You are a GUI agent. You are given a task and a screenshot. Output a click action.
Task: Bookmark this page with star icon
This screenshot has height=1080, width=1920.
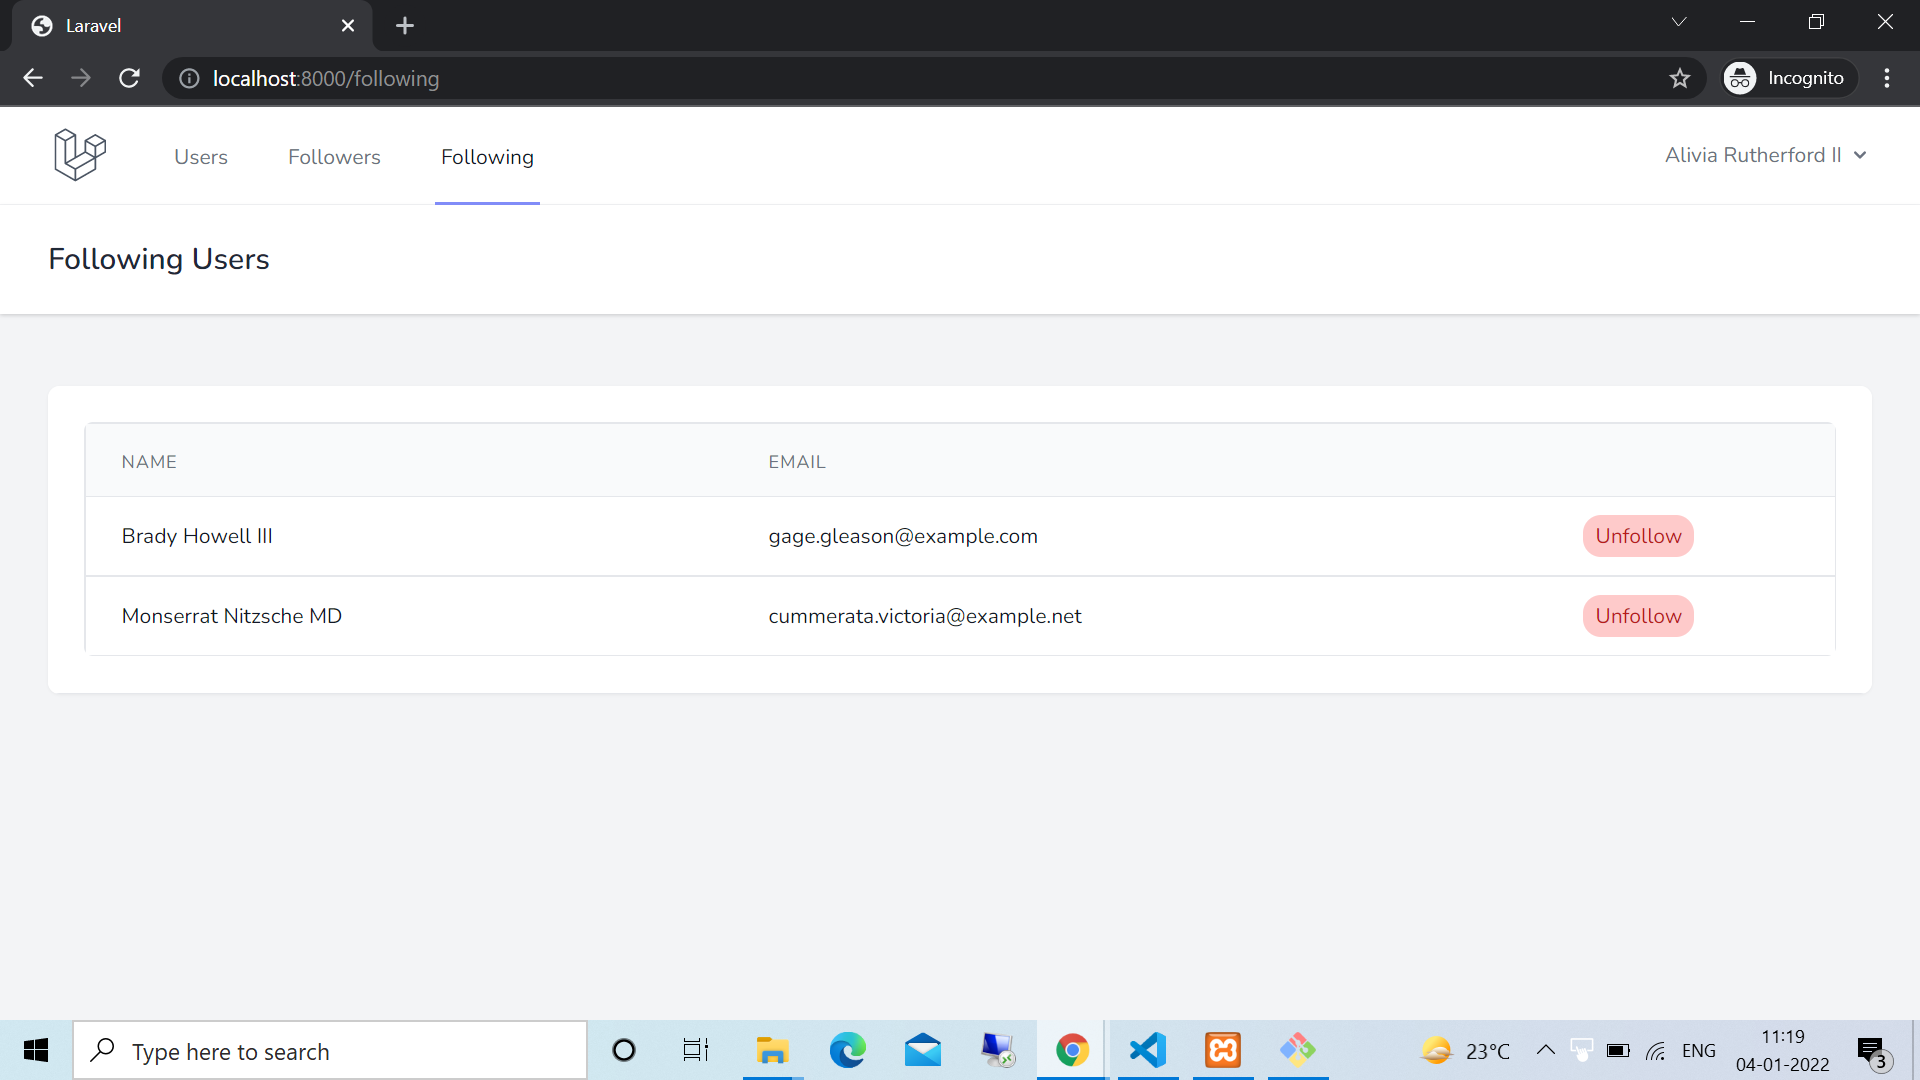click(1679, 78)
